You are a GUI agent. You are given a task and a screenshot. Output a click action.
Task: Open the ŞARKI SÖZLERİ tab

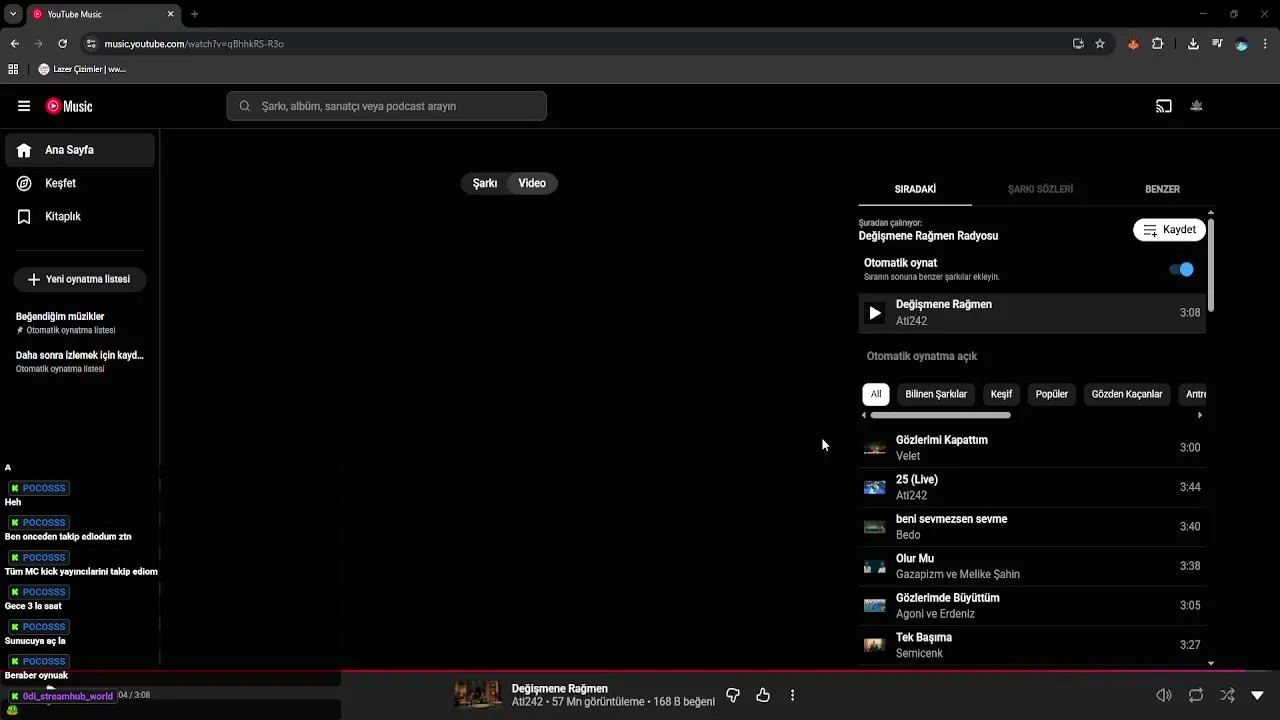click(x=1040, y=189)
